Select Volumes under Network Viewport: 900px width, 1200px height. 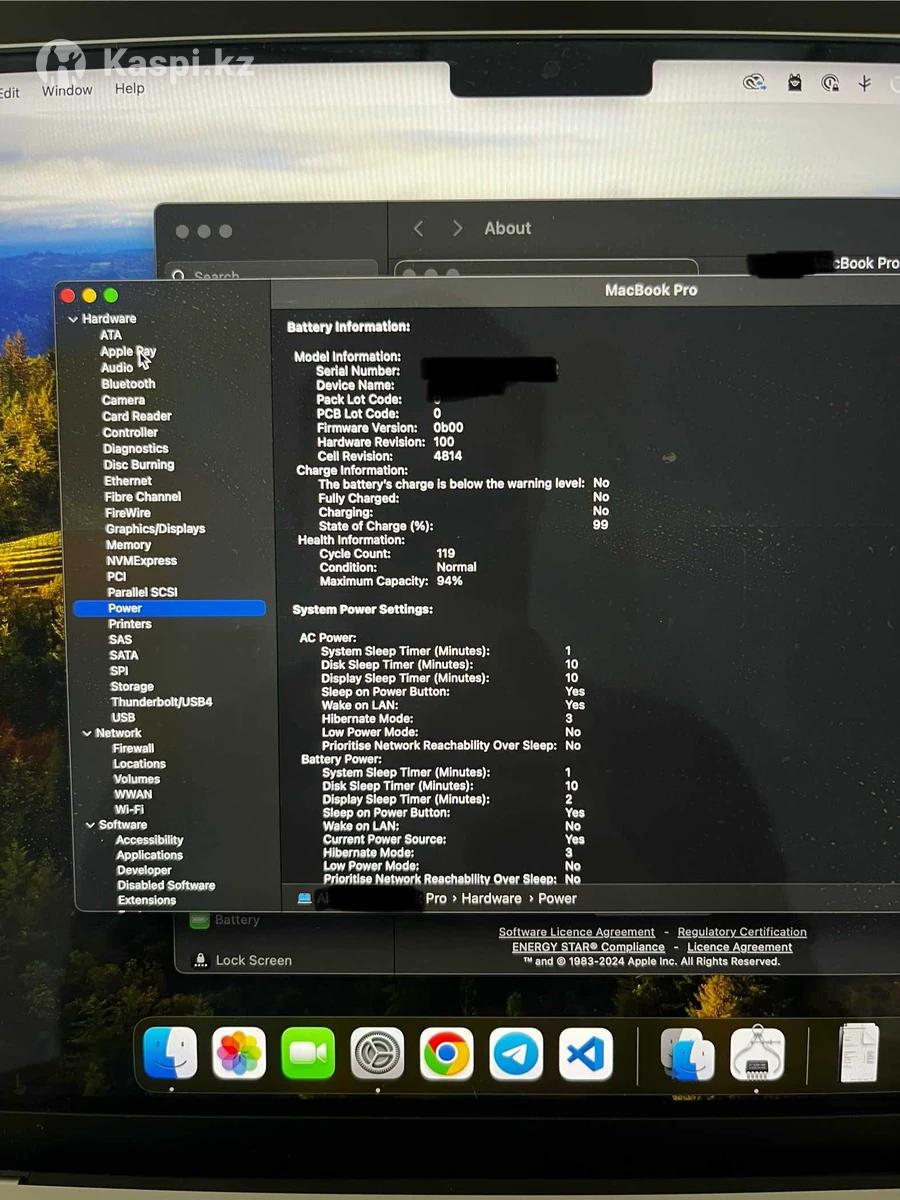click(137, 779)
